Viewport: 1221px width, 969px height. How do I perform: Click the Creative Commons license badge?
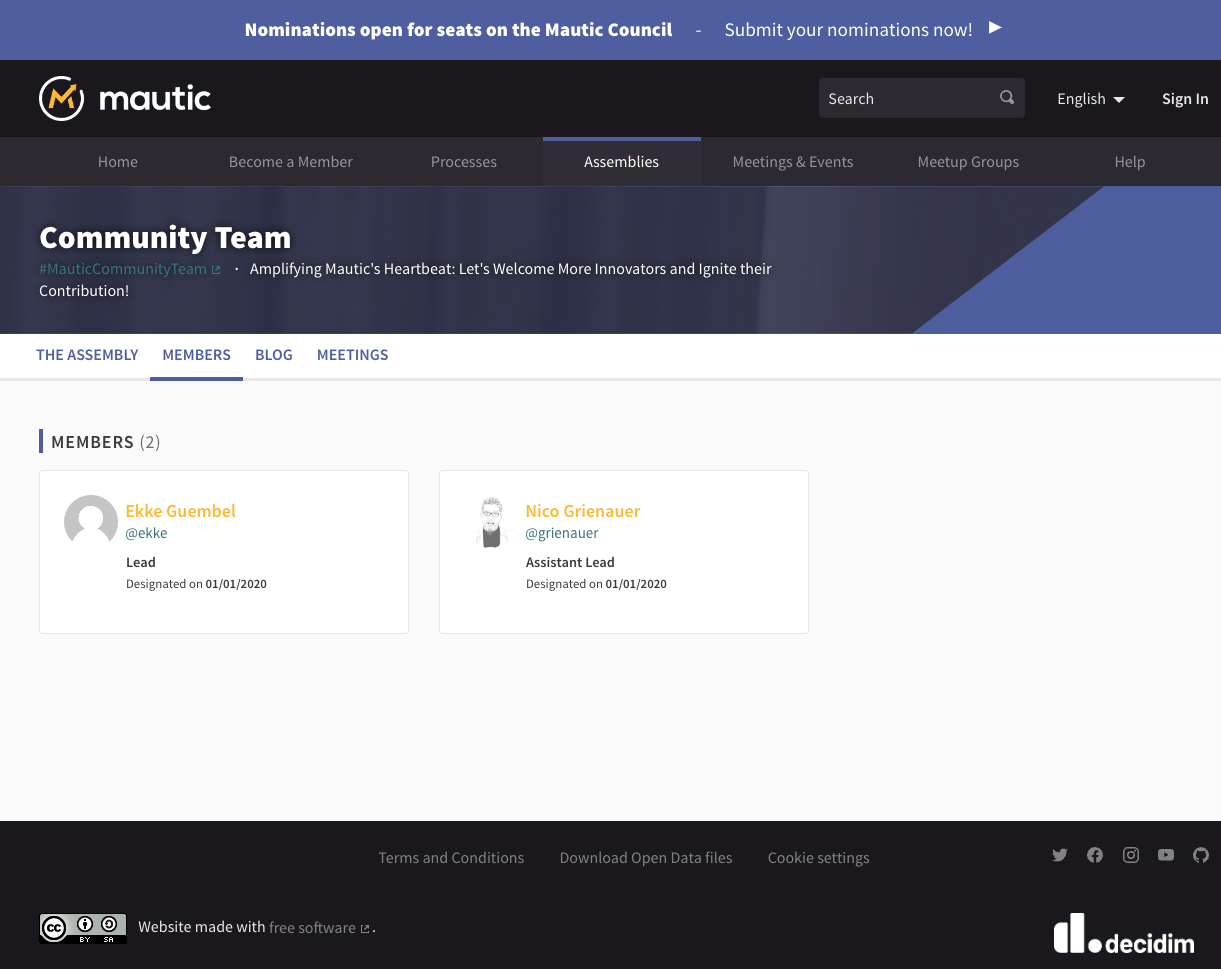tap(83, 928)
